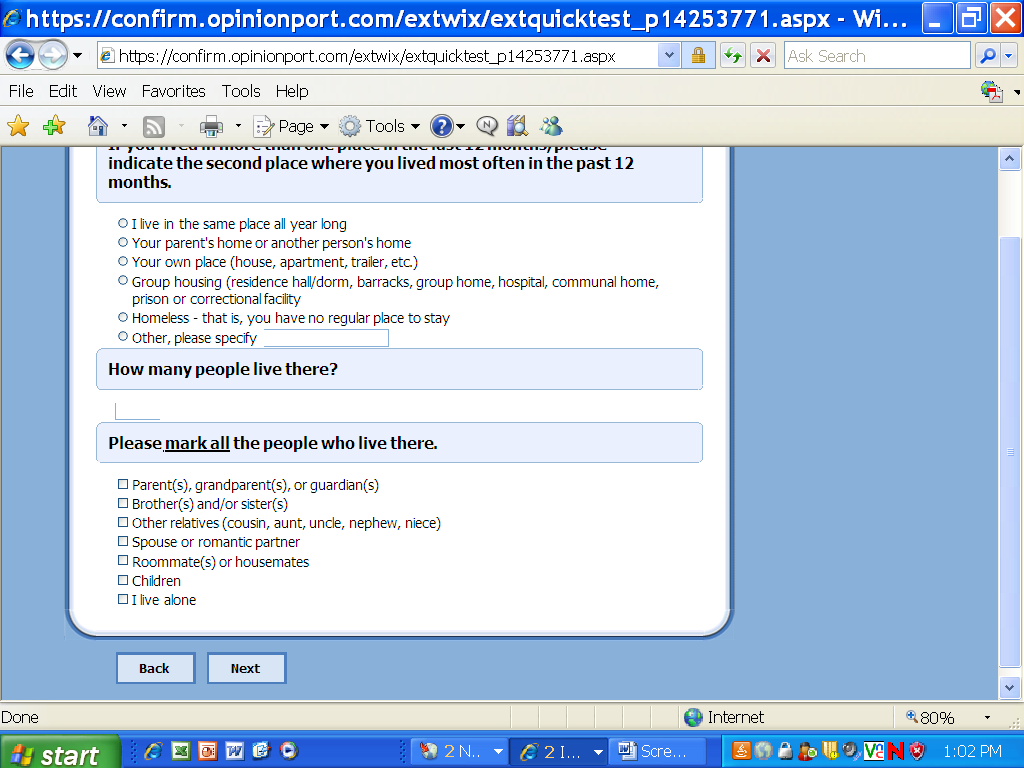Stop loading with red X icon
Screen dimensions: 1024x768
point(763,56)
